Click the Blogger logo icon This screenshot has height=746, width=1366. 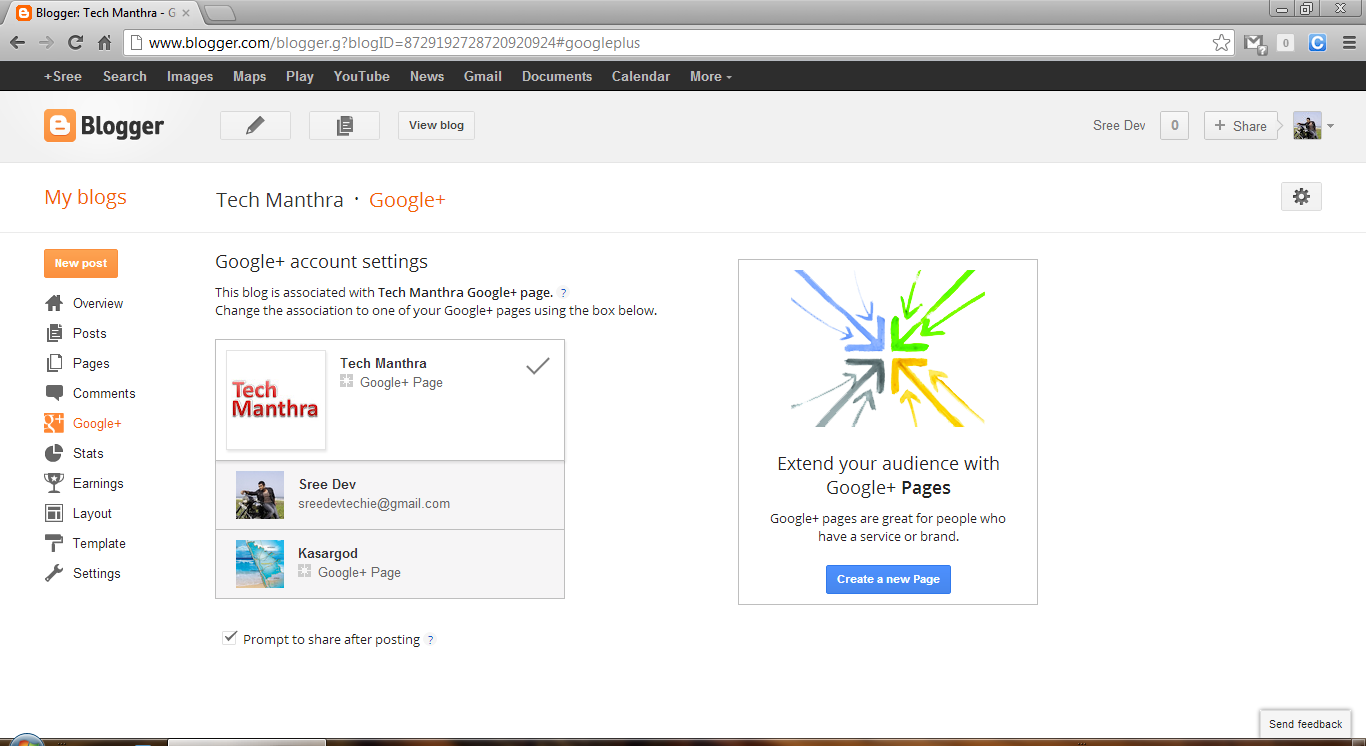pyautogui.click(x=60, y=126)
